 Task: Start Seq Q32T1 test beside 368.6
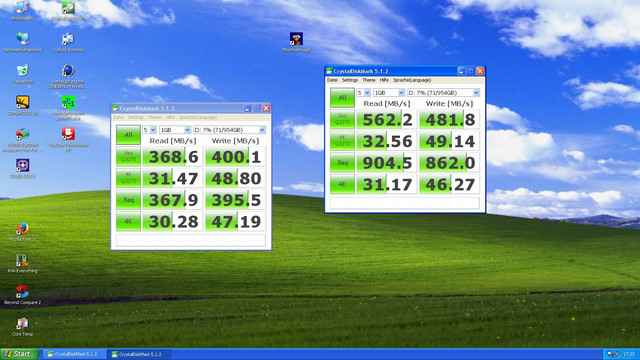[x=128, y=156]
